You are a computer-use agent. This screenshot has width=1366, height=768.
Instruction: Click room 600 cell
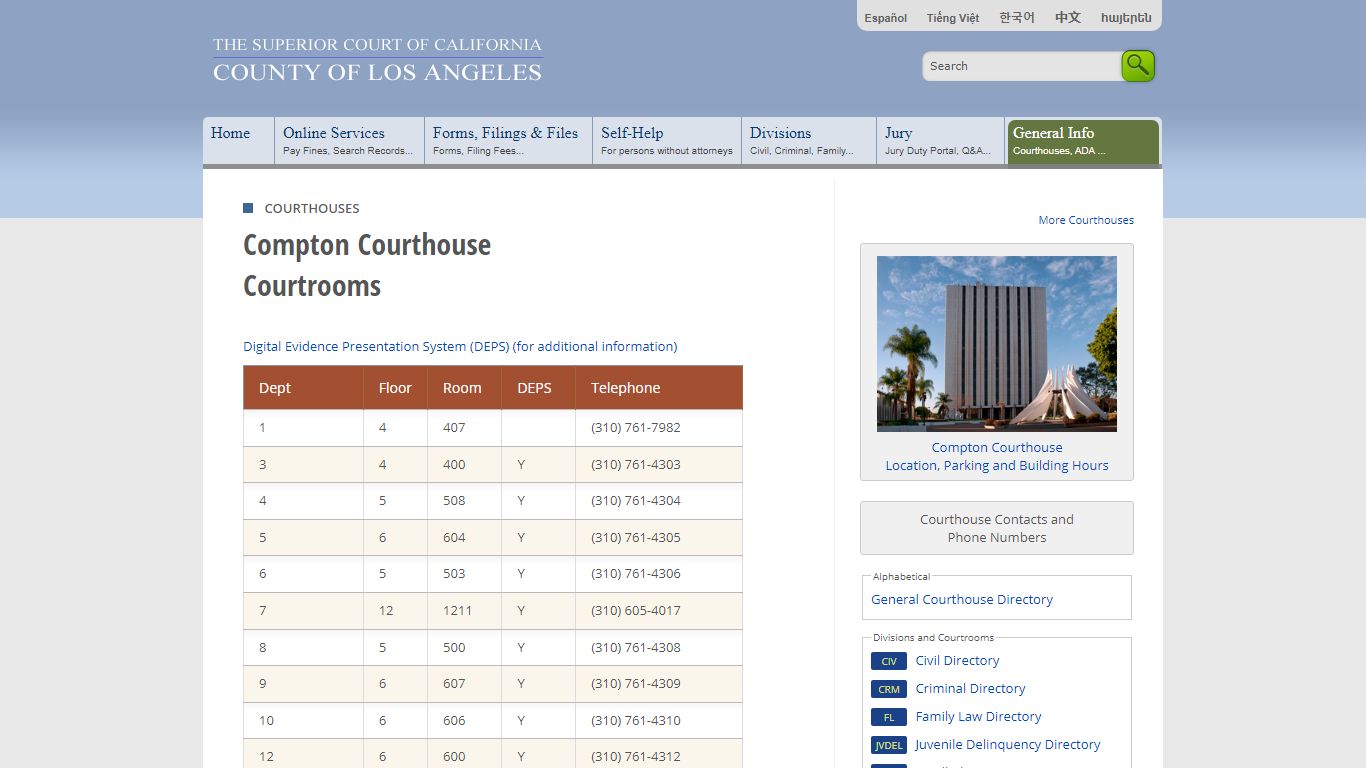click(464, 754)
